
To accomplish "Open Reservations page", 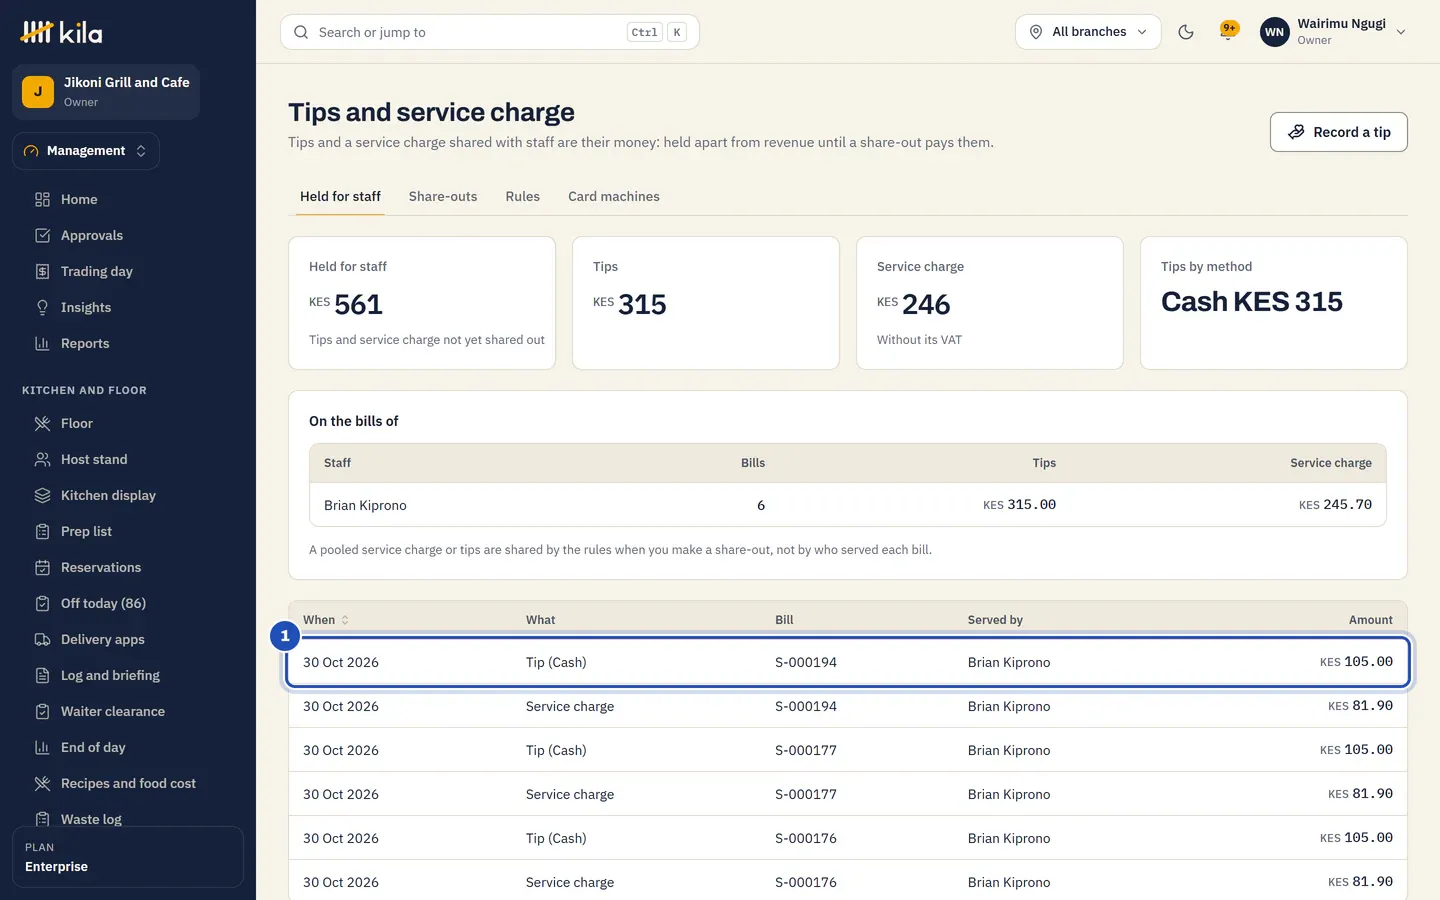I will coord(101,567).
